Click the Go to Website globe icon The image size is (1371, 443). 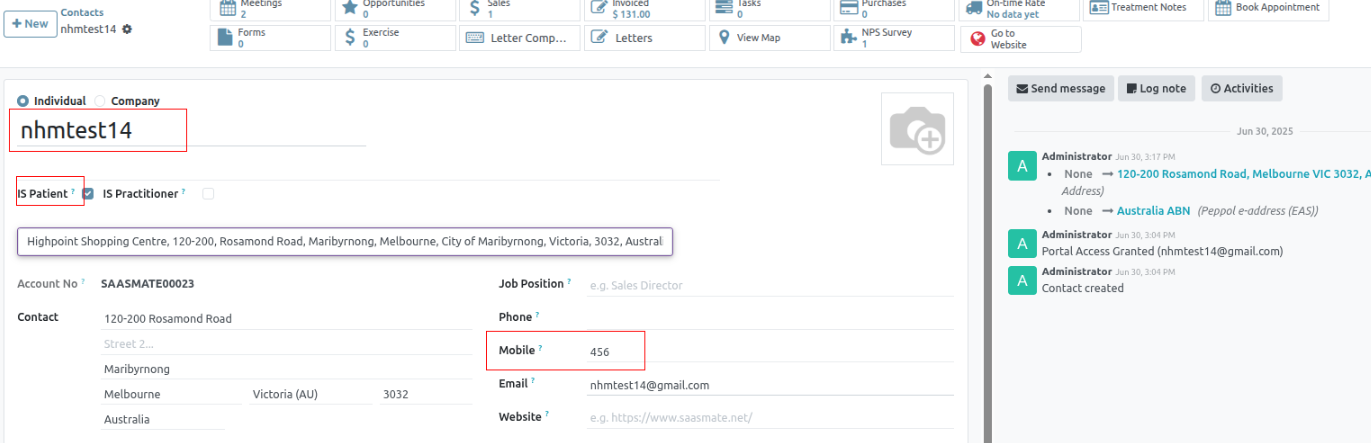[977, 39]
